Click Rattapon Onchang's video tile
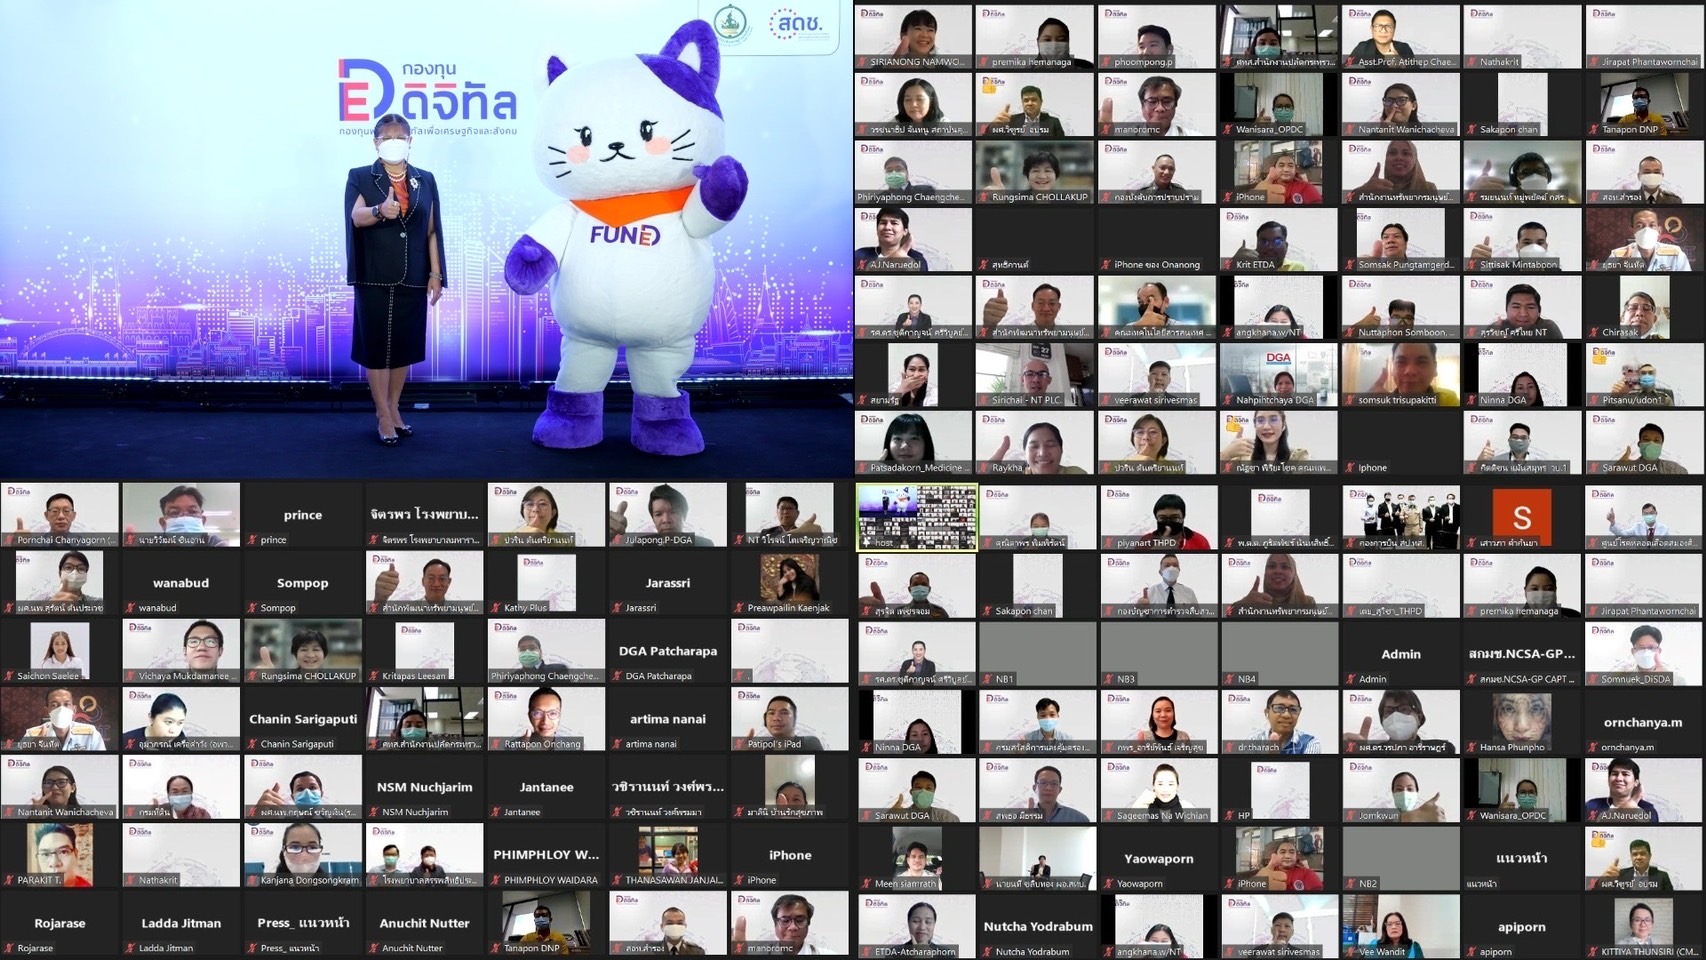Viewport: 1706px width, 960px height. point(546,718)
